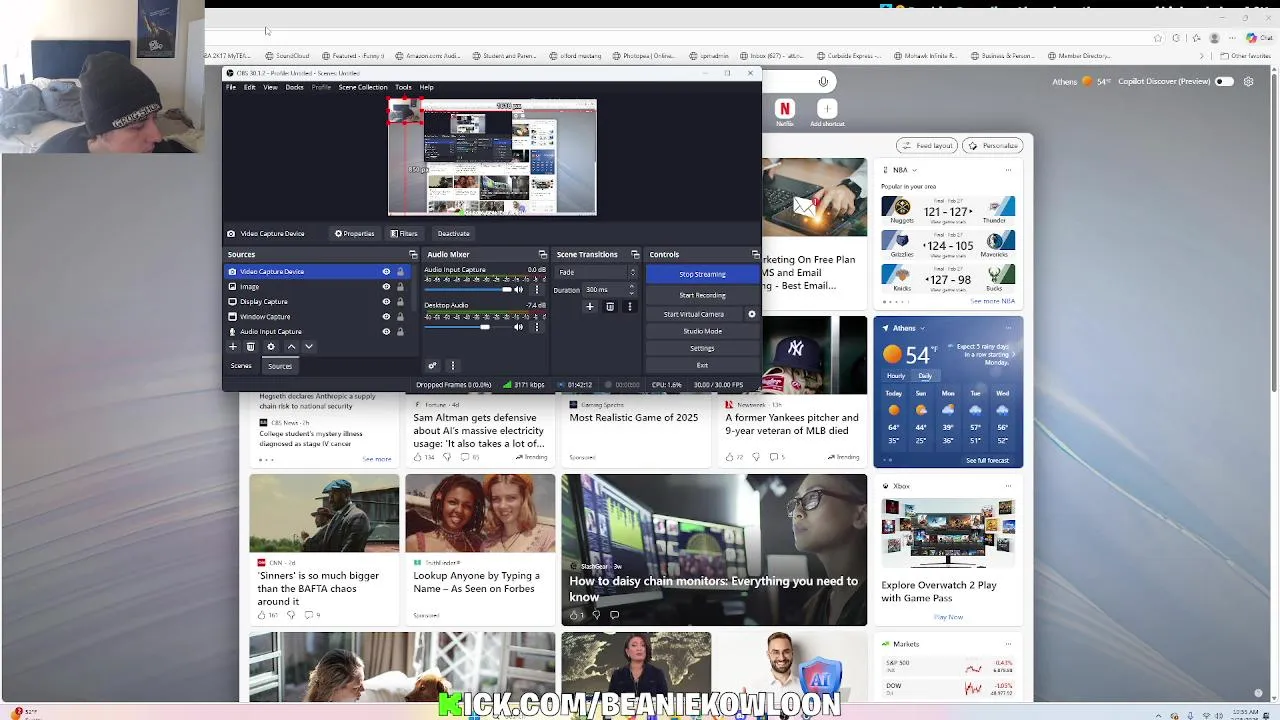Adjust the Desktop Audio volume slider
Viewport: 1280px width, 720px height.
pyautogui.click(x=469, y=327)
